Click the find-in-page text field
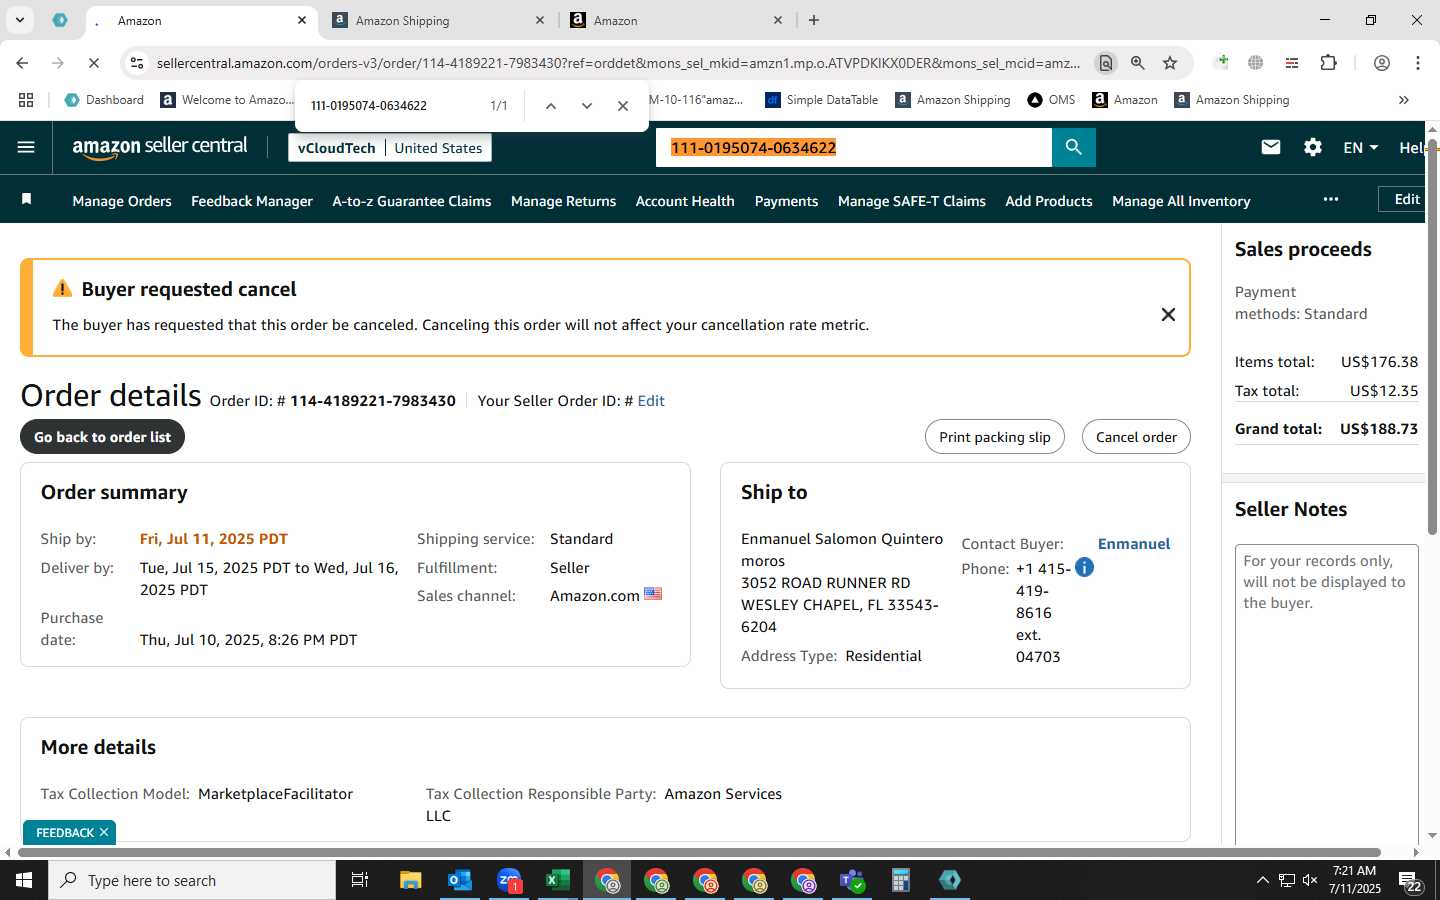 click(390, 106)
